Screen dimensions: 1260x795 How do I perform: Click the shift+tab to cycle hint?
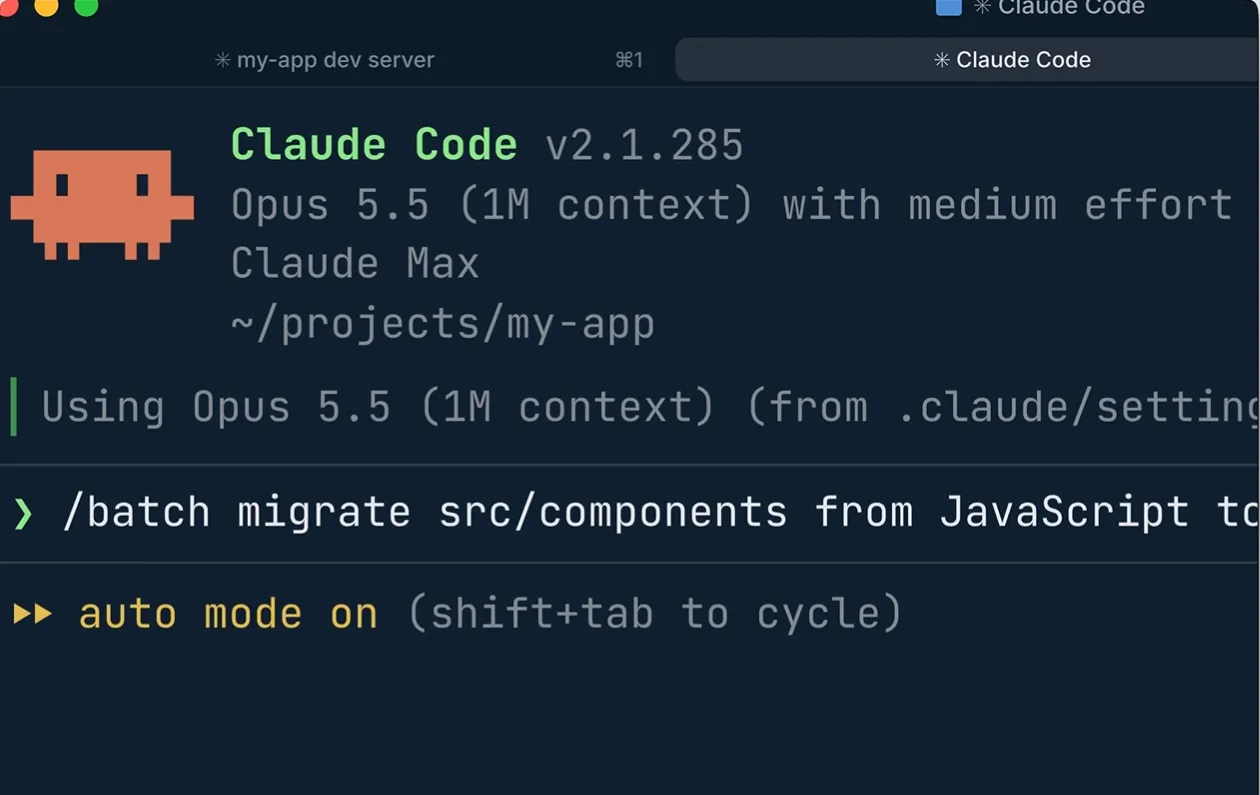(655, 613)
